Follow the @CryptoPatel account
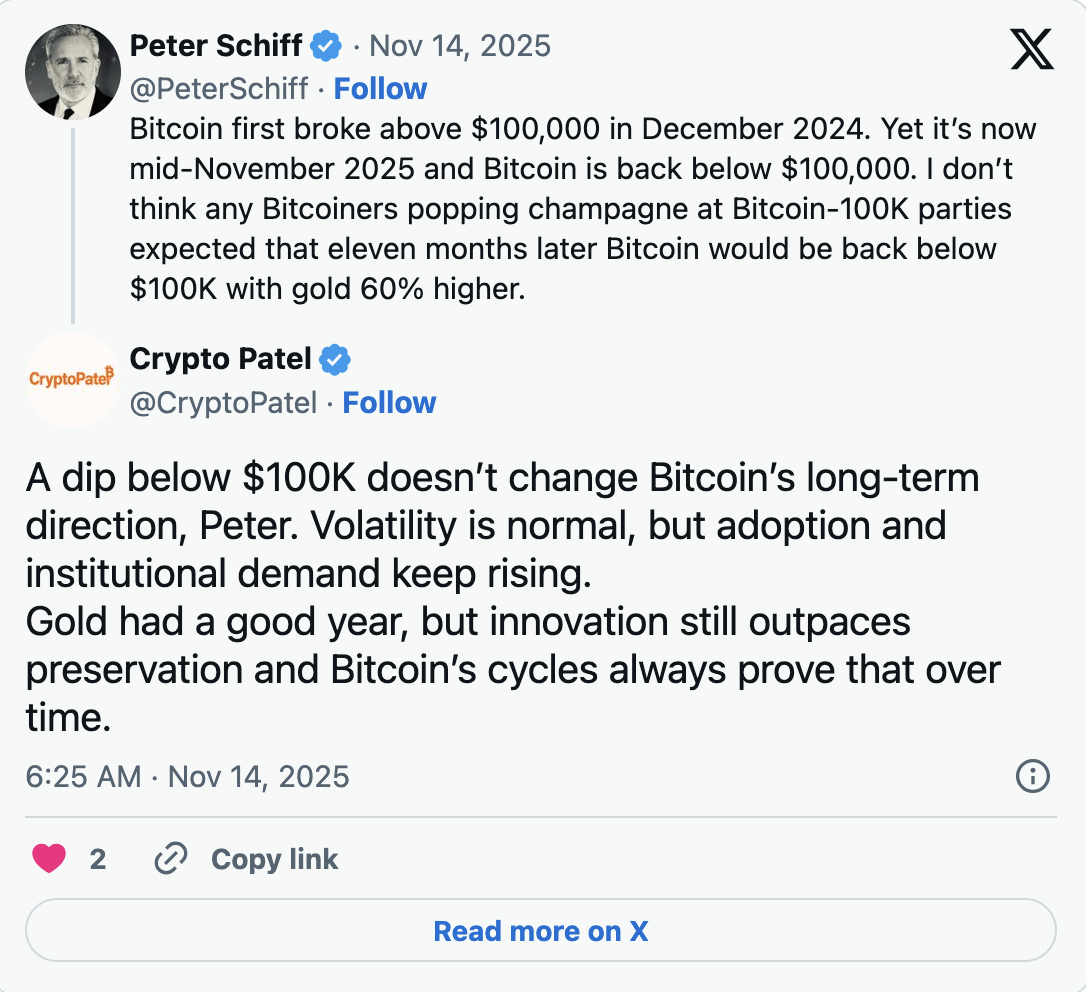Viewport: 1086px width, 992px height. pyautogui.click(x=389, y=402)
